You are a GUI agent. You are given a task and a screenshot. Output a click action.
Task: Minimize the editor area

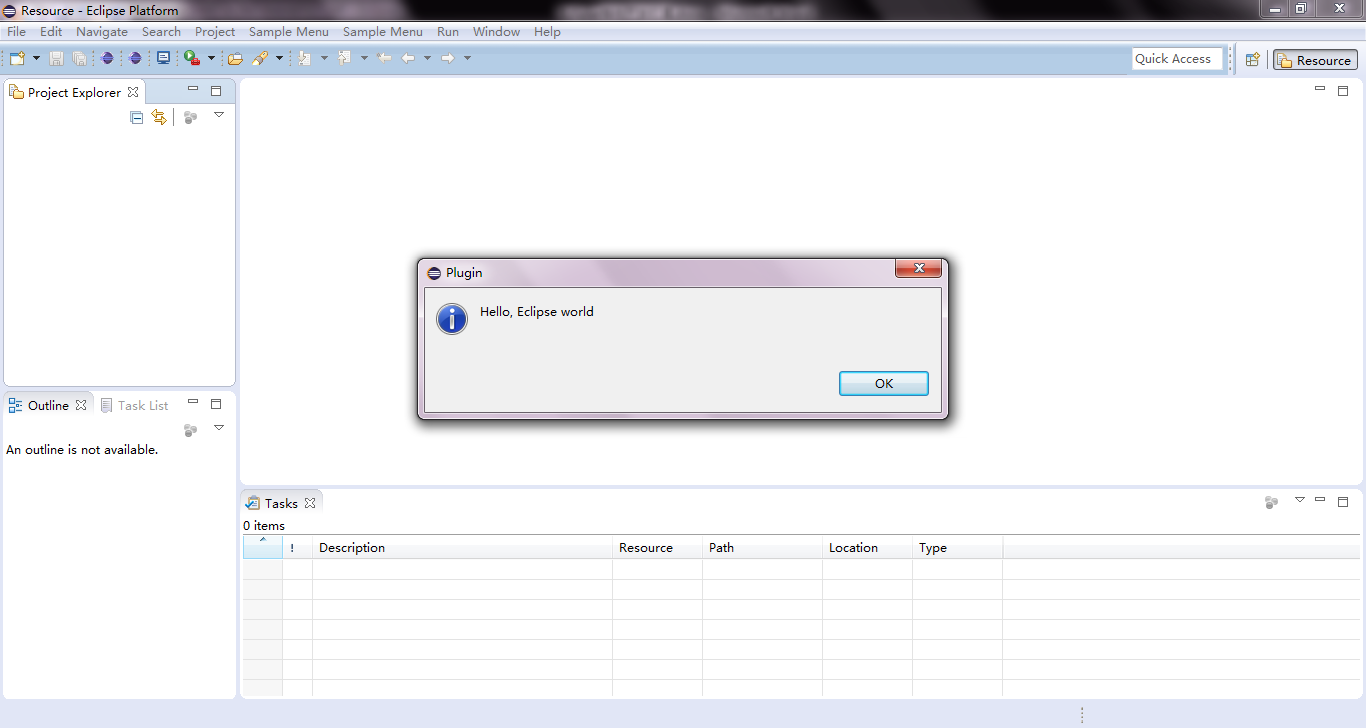coord(1320,89)
